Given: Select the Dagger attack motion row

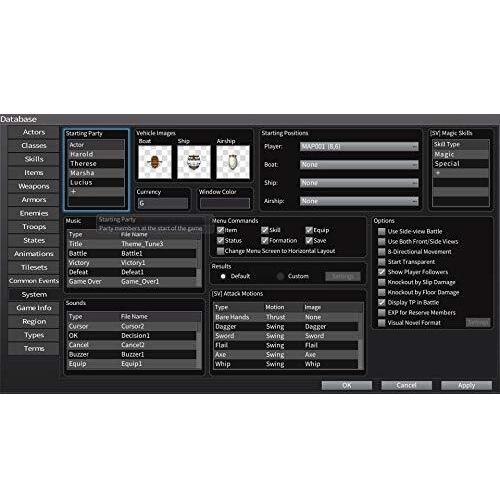Looking at the screenshot, I should (x=286, y=327).
